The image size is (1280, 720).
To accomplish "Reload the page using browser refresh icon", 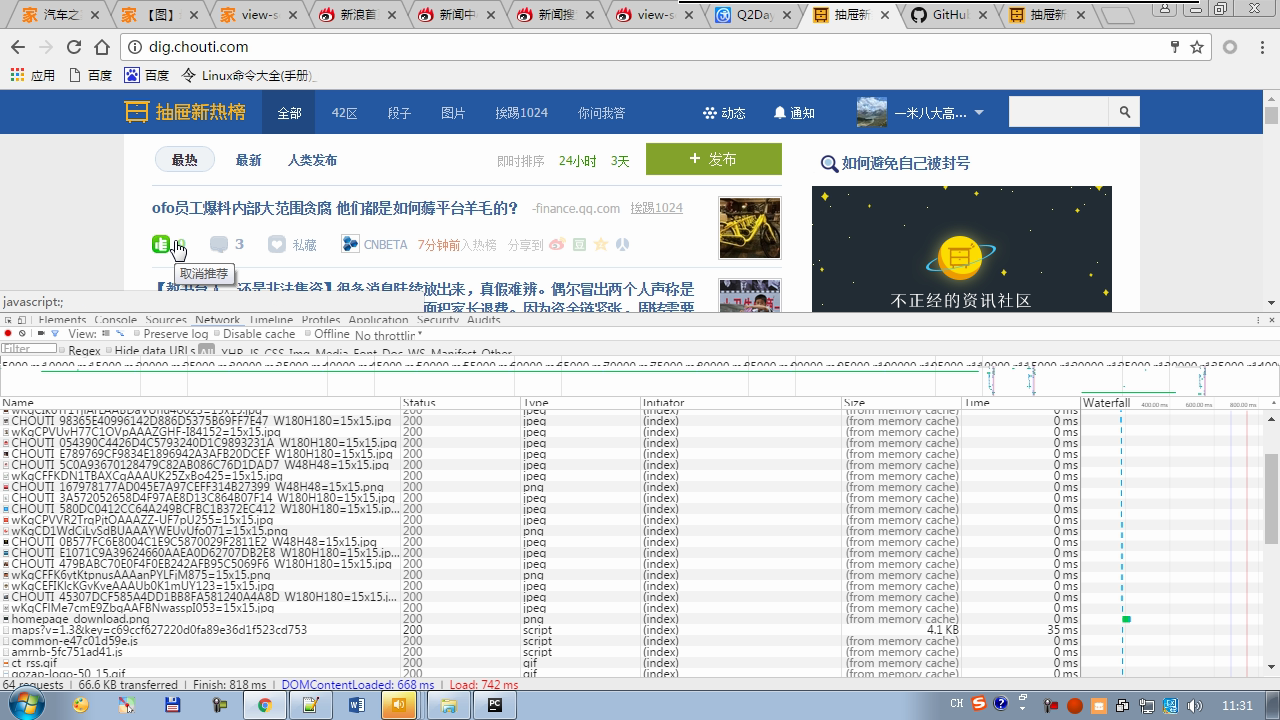I will [x=74, y=47].
